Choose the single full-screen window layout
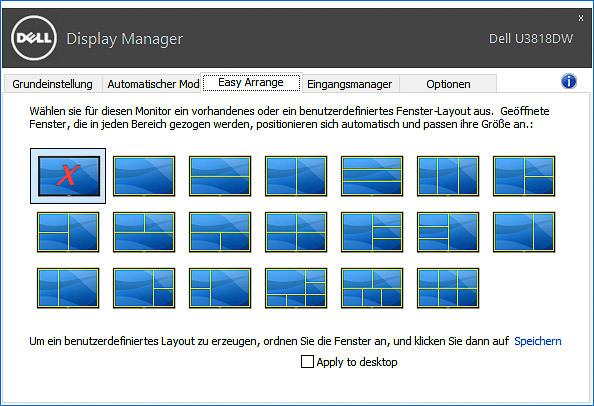This screenshot has width=594, height=406. click(144, 176)
